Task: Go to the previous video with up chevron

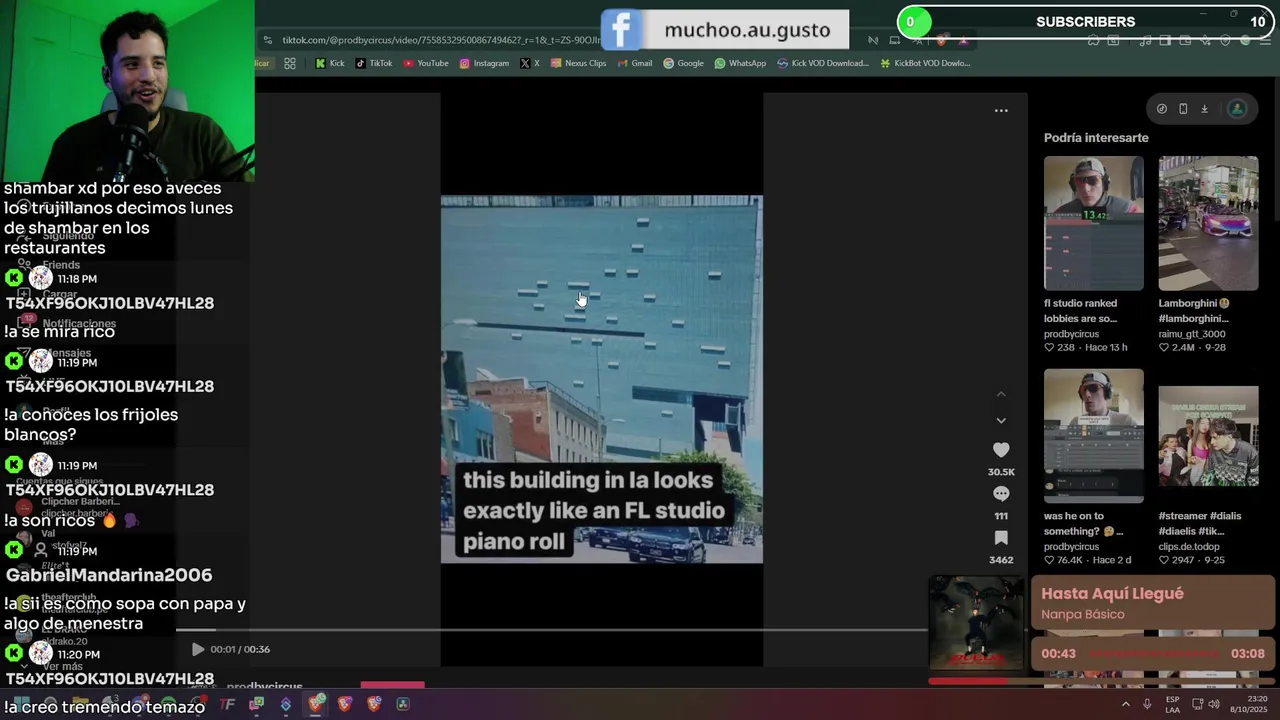Action: click(1001, 394)
